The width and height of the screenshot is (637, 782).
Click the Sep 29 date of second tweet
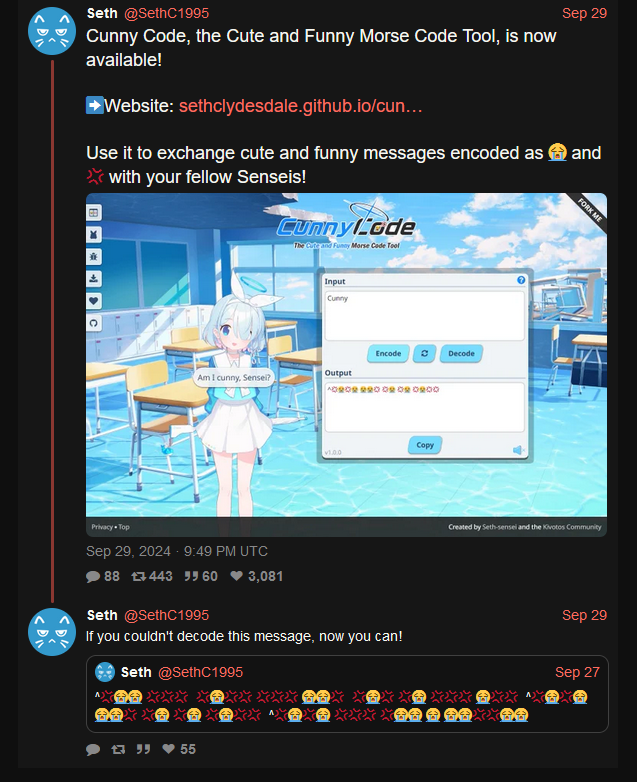coord(584,615)
